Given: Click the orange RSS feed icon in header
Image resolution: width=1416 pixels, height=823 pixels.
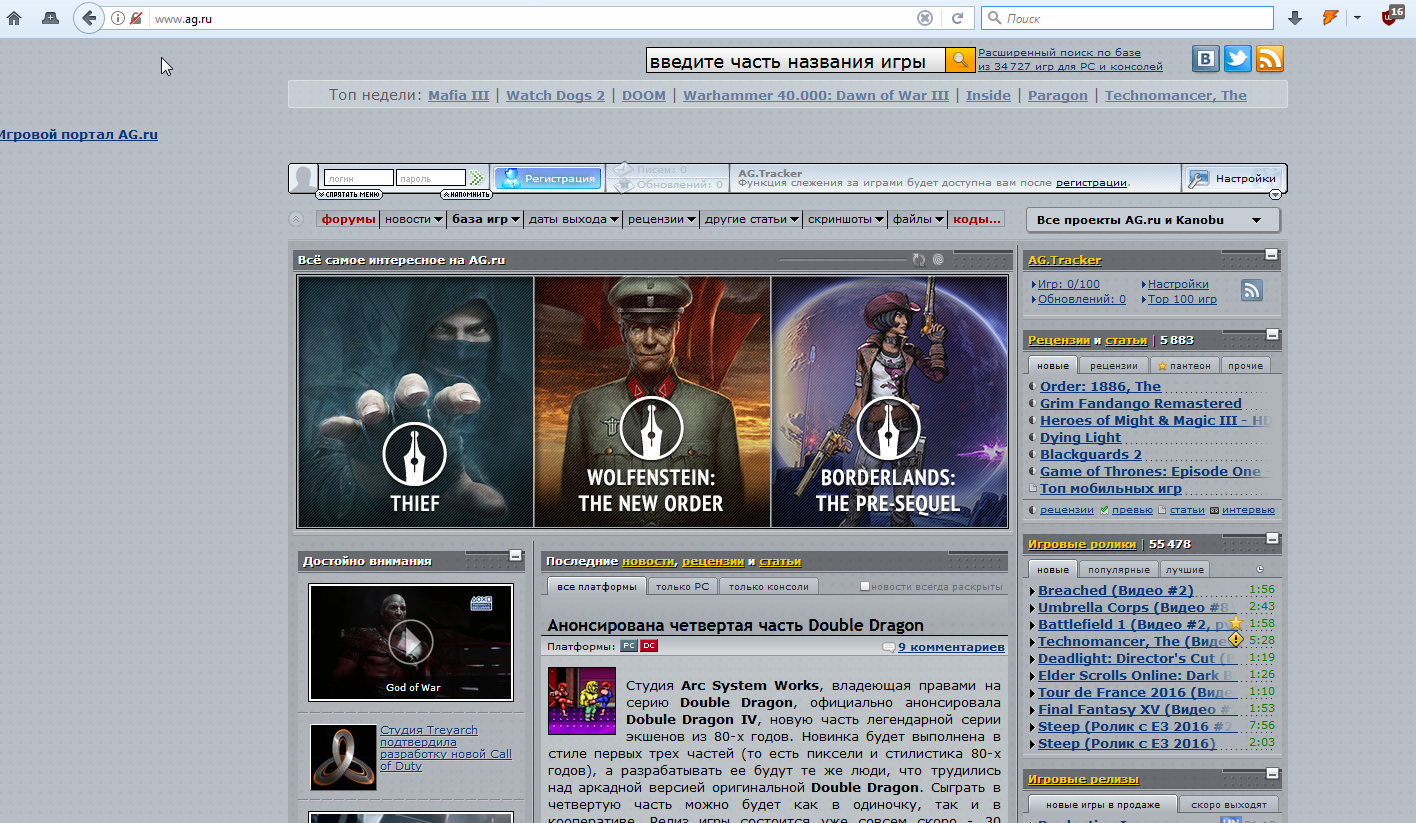Looking at the screenshot, I should (1270, 60).
